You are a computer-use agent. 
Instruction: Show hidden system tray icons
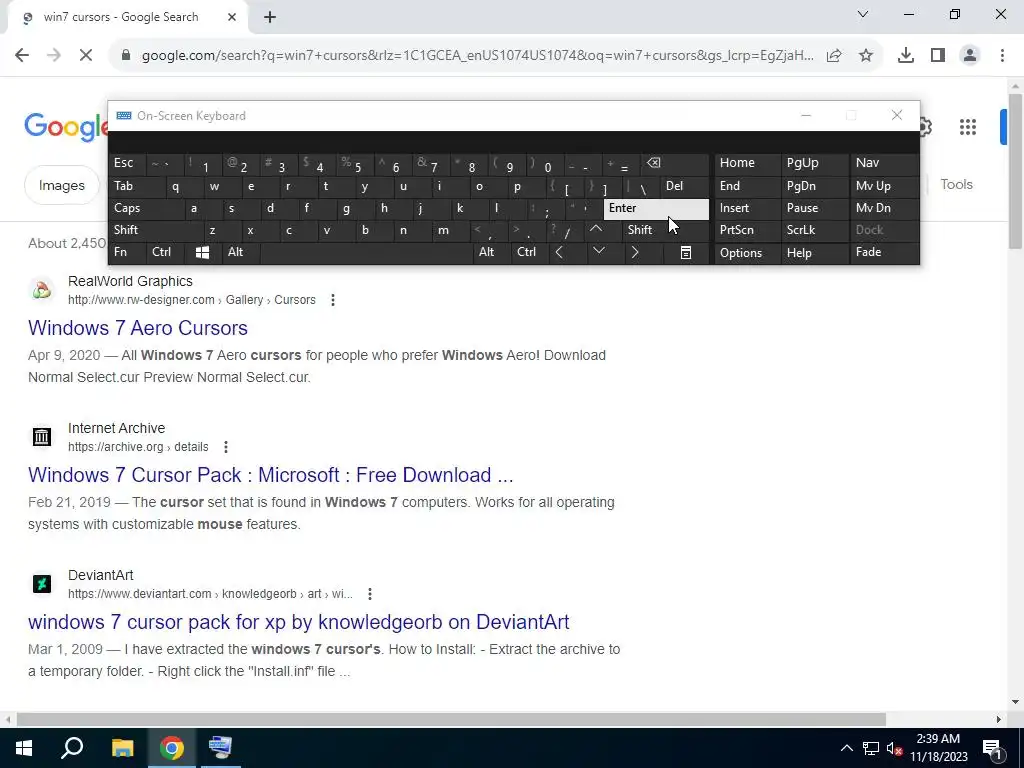pyautogui.click(x=846, y=748)
